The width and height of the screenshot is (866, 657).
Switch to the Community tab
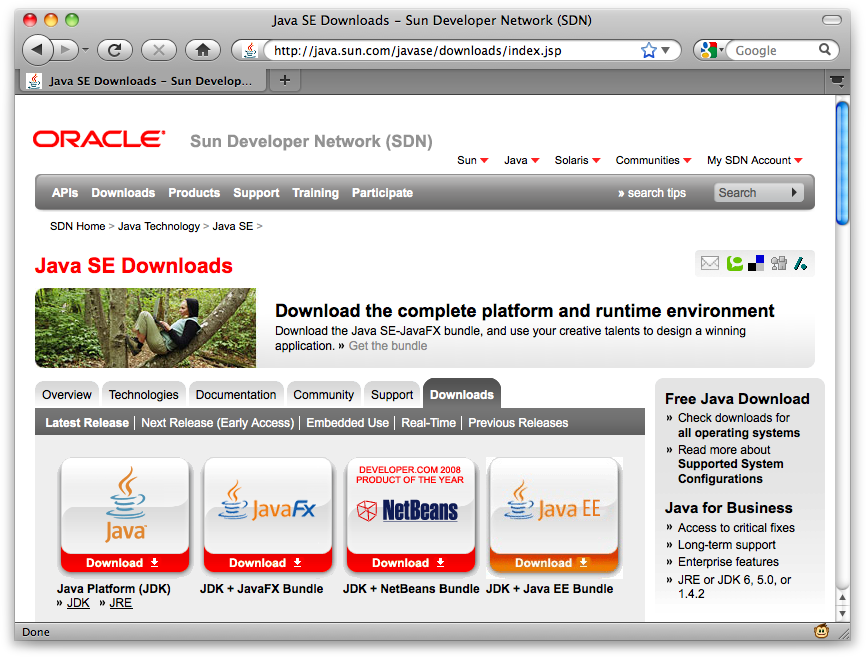(324, 395)
